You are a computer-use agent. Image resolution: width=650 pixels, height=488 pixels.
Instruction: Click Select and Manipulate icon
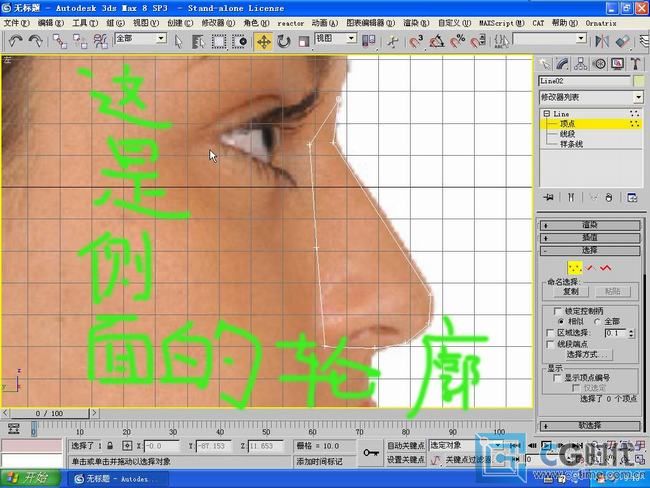point(393,41)
